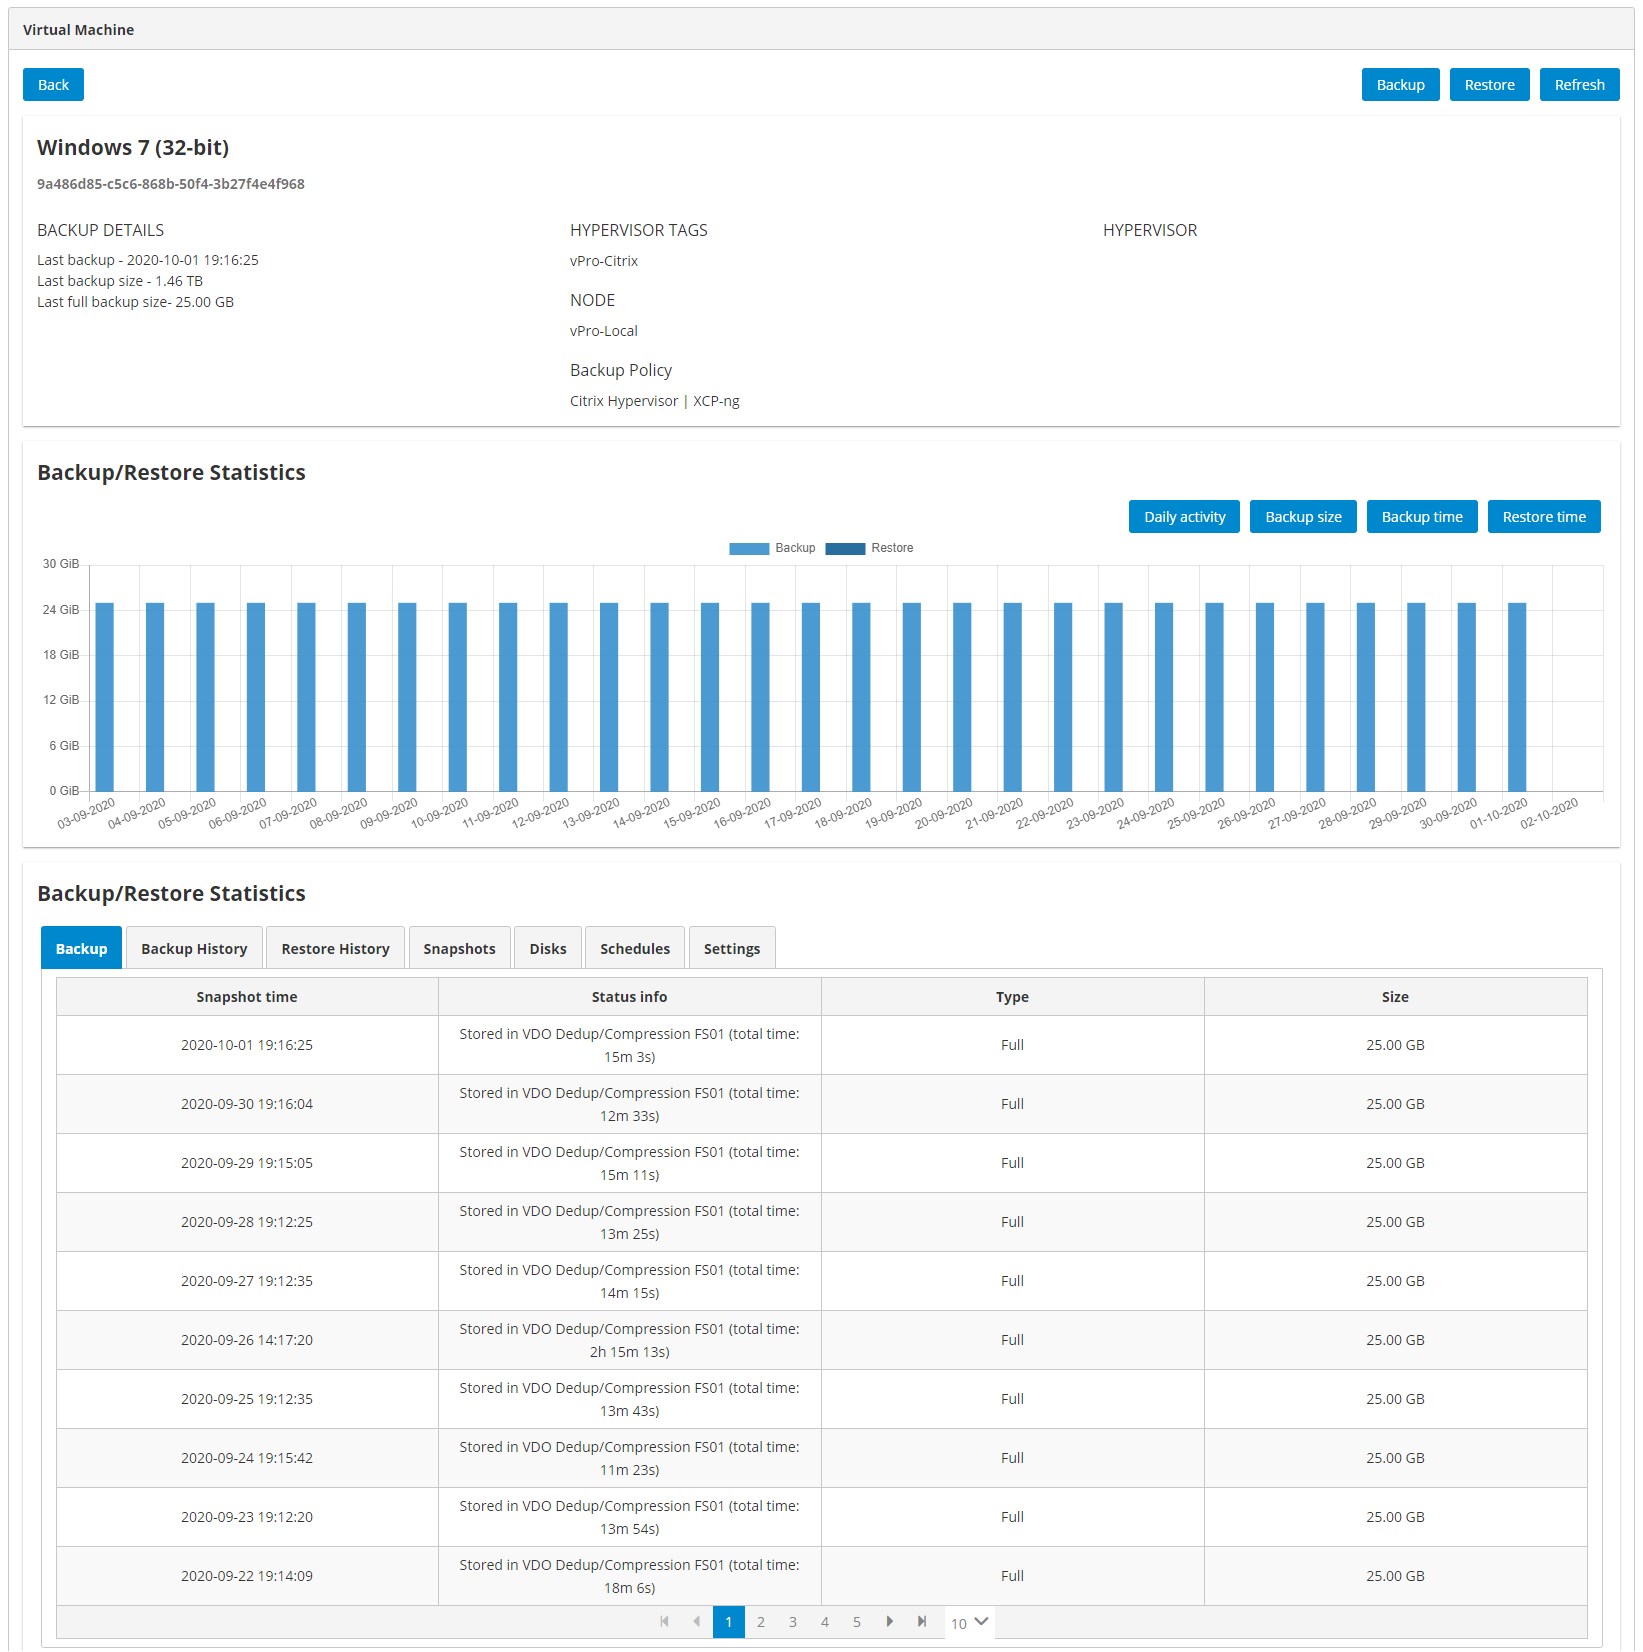The height and width of the screenshot is (1652, 1643).
Task: Go to the previous page arrow
Action: [x=696, y=1622]
